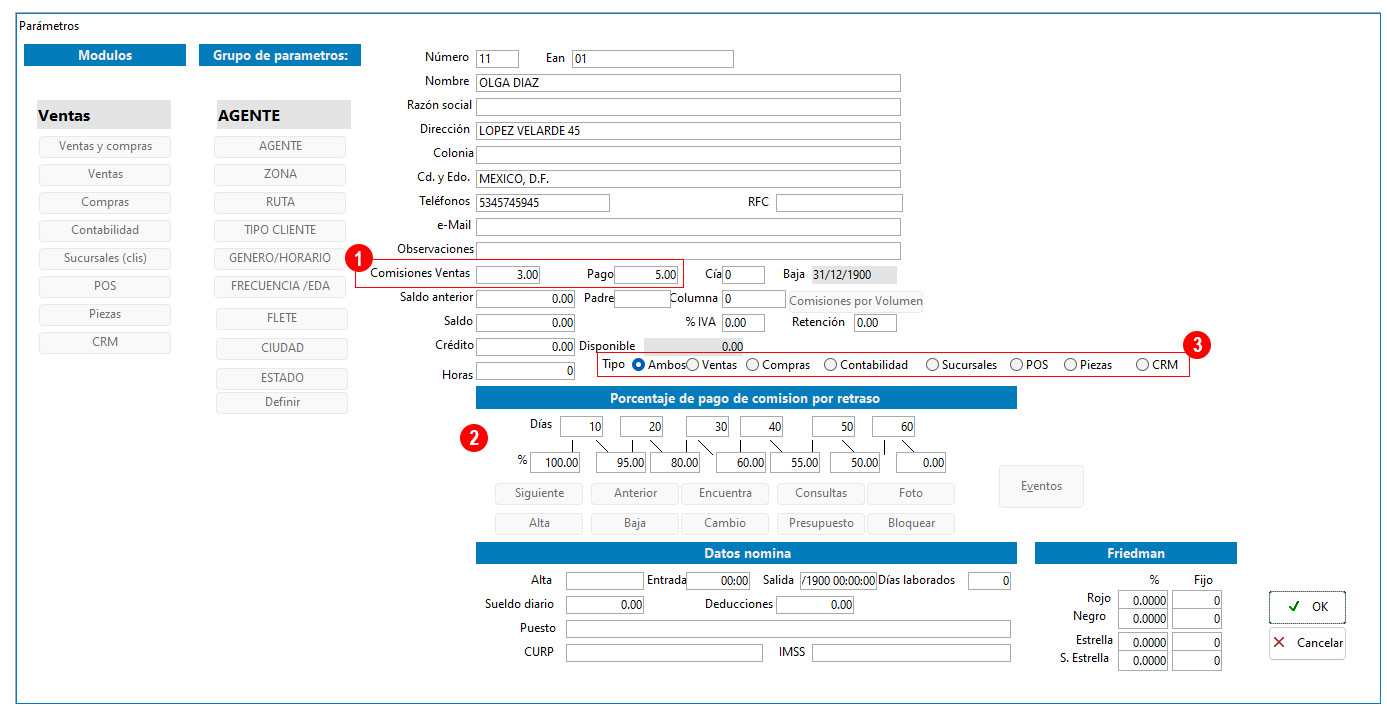
Task: Click the Crédito field
Action: [525, 347]
